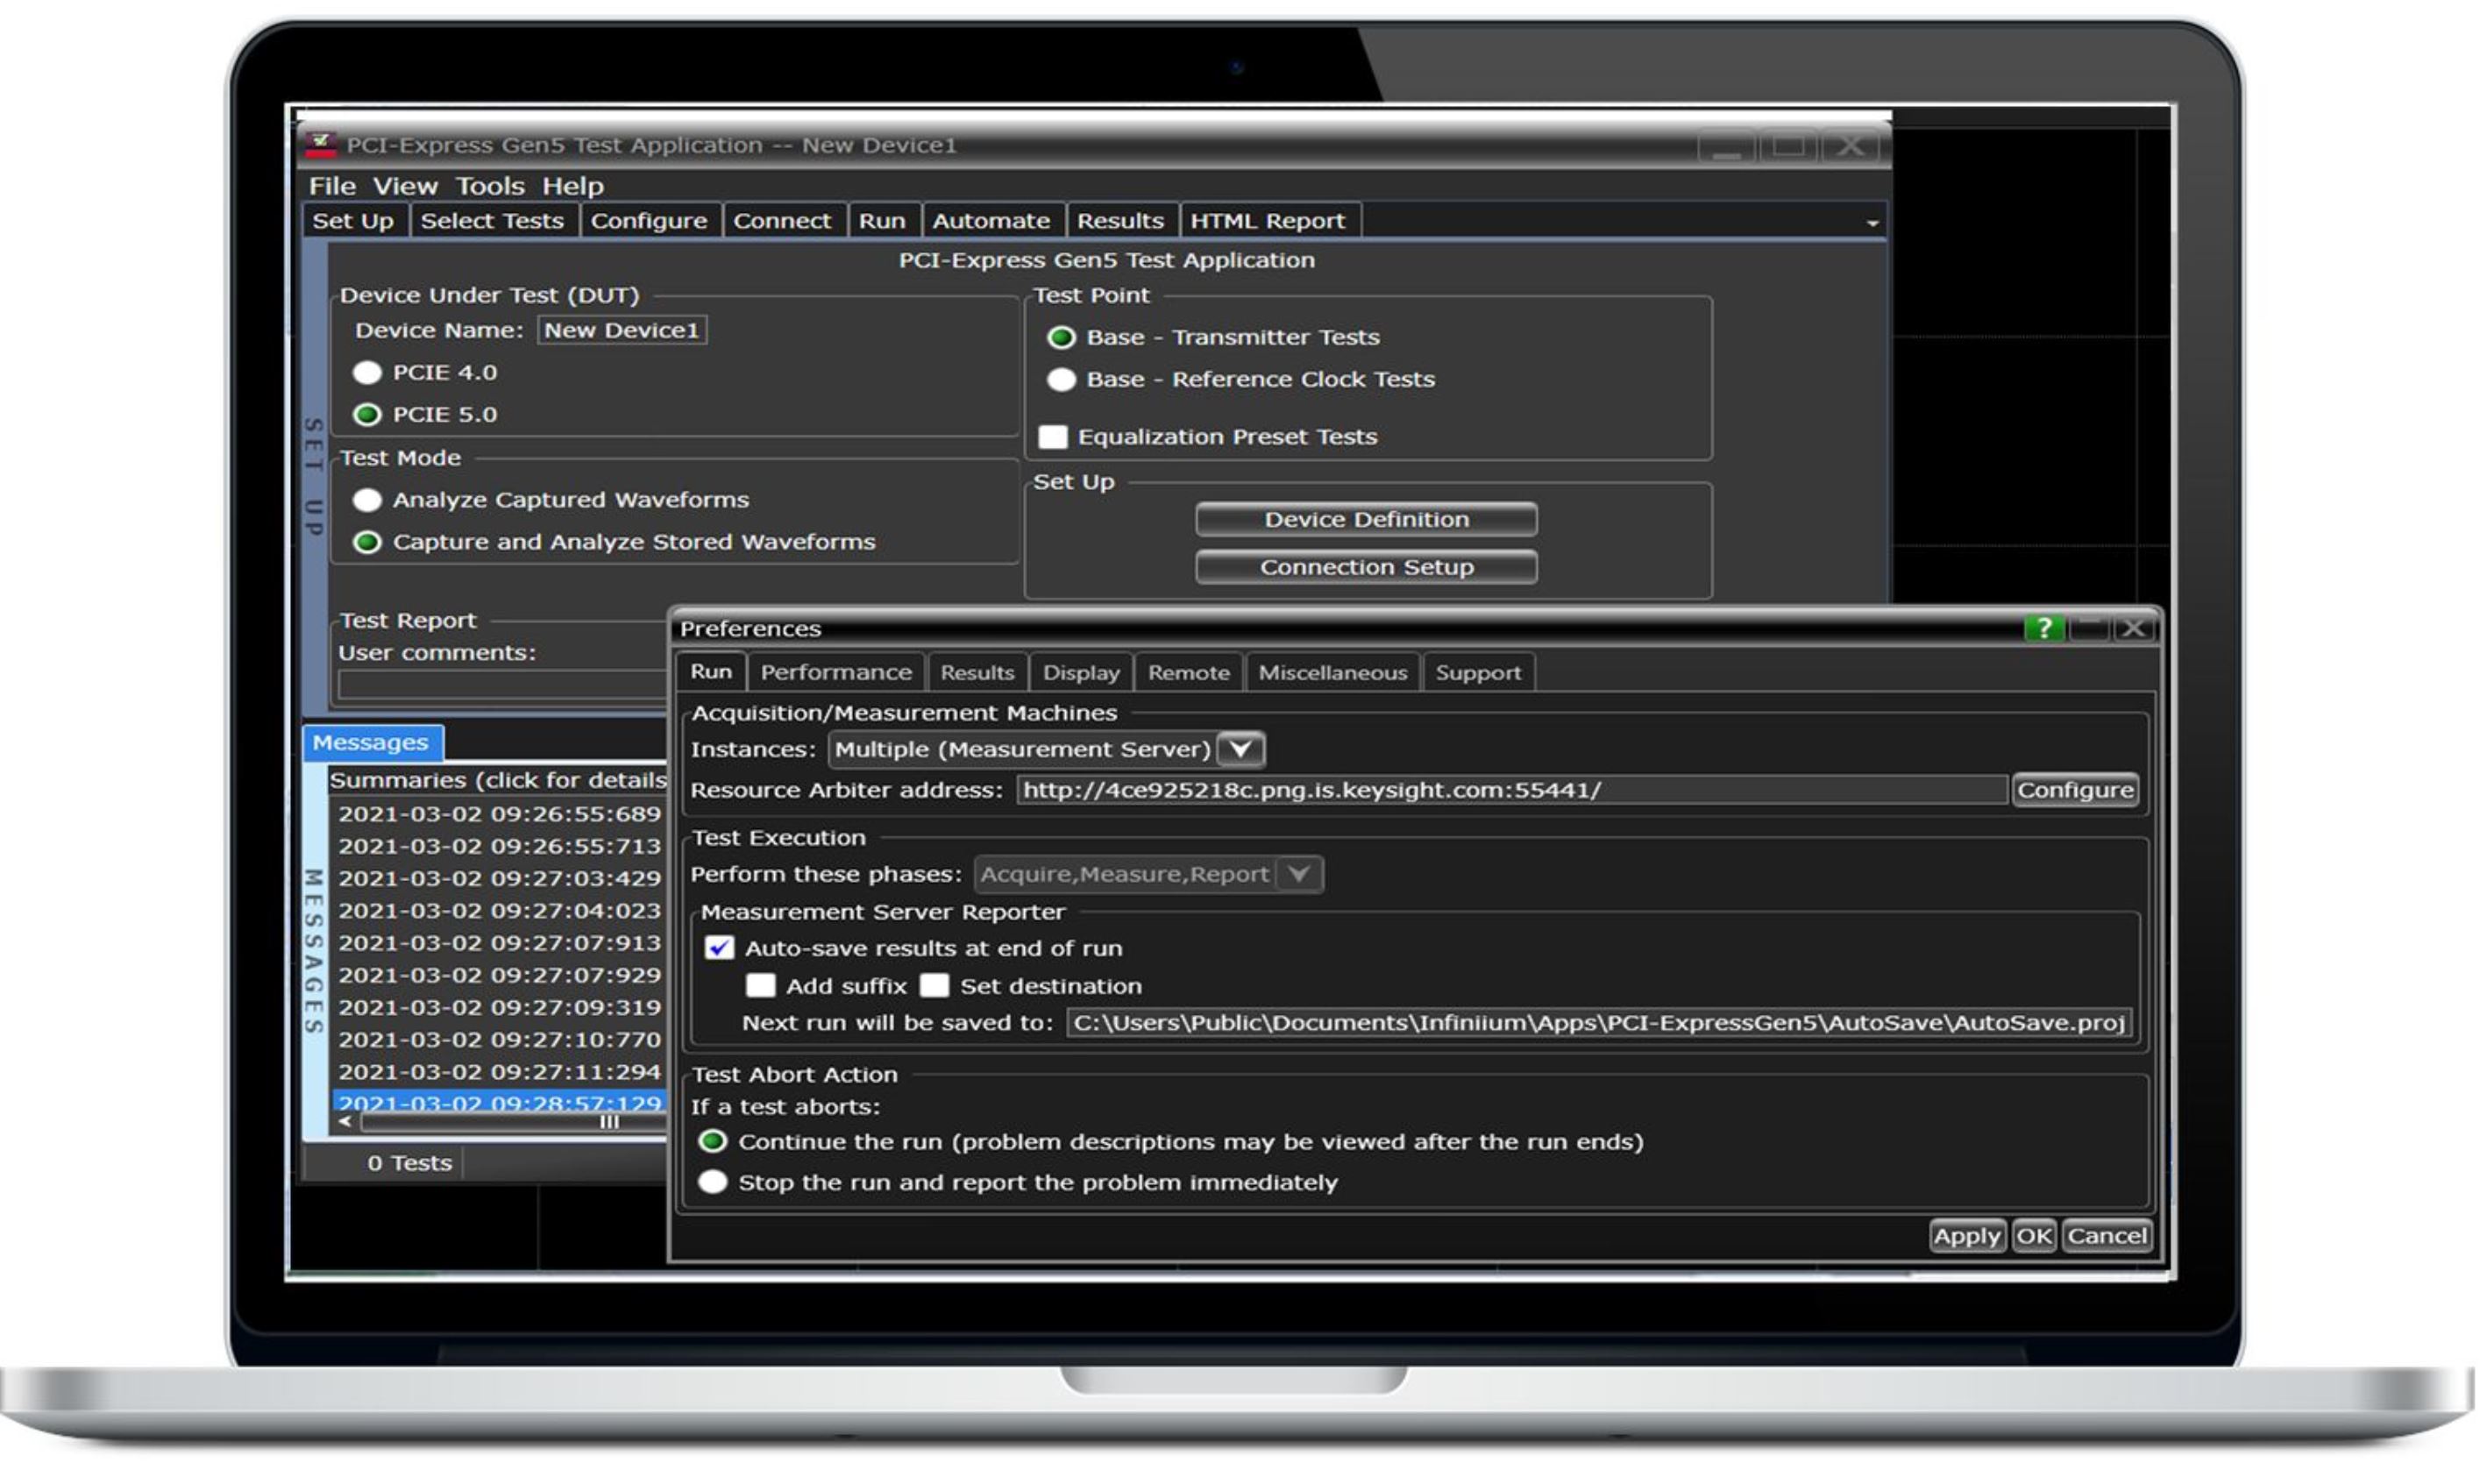Image resolution: width=2487 pixels, height=1484 pixels.
Task: Click the app icon in title bar
Action: tap(321, 145)
